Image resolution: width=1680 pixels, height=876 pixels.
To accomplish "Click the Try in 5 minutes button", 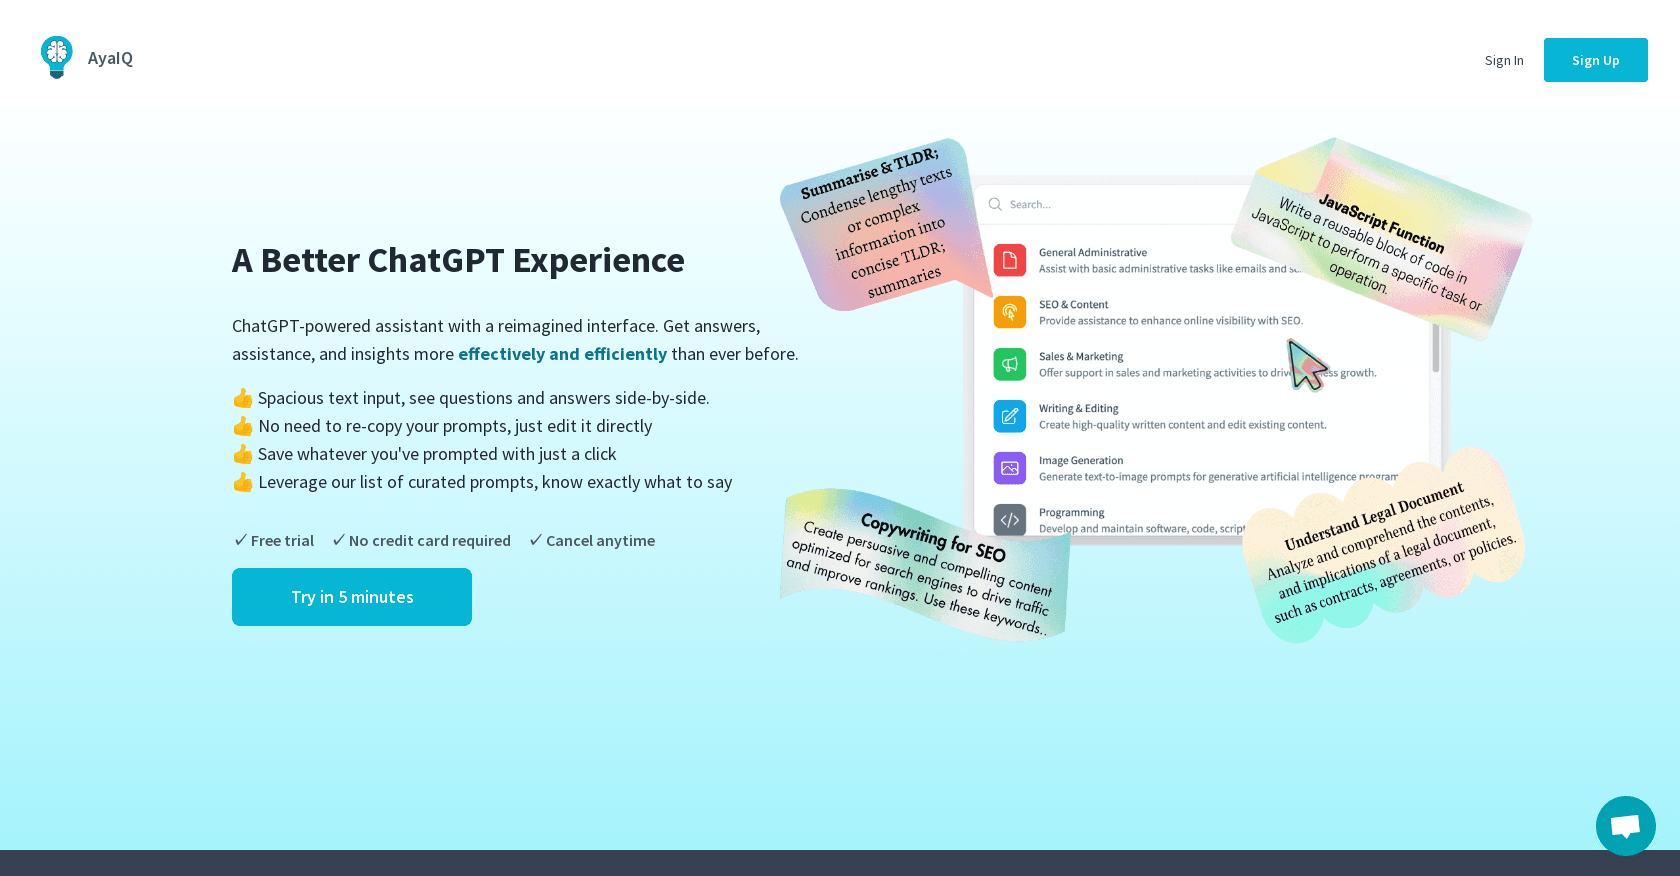I will click(x=352, y=597).
